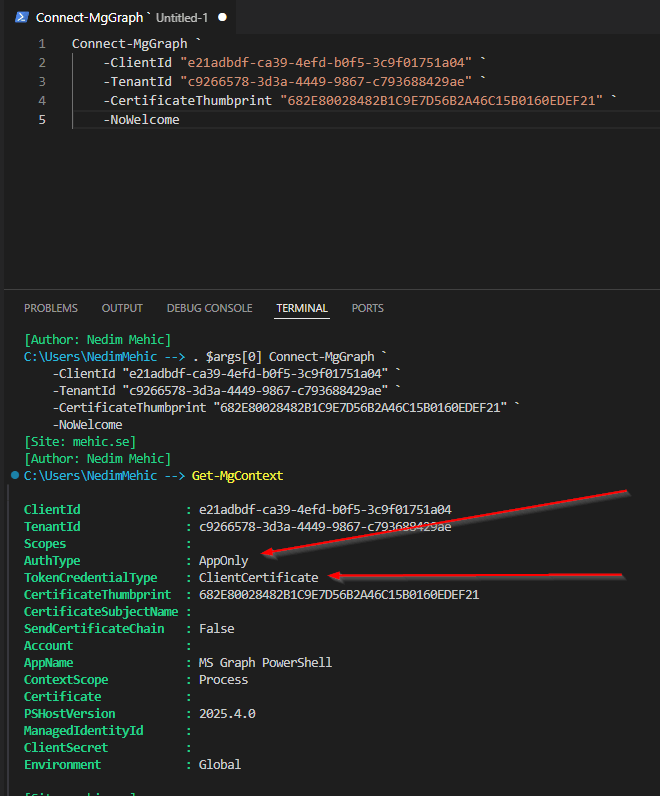Click line number 1 in the editor gutter
This screenshot has height=796, width=660.
pos(41,44)
